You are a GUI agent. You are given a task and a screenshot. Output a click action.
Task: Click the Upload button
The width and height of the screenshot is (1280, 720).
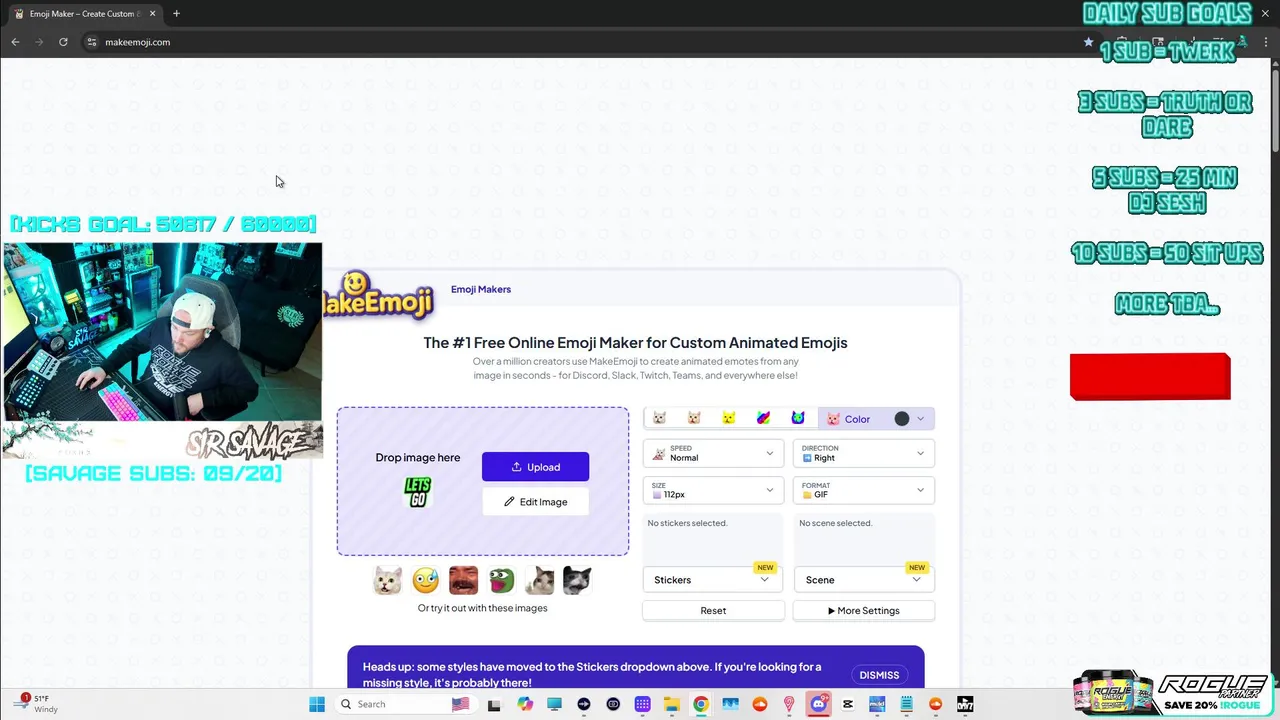tap(535, 467)
